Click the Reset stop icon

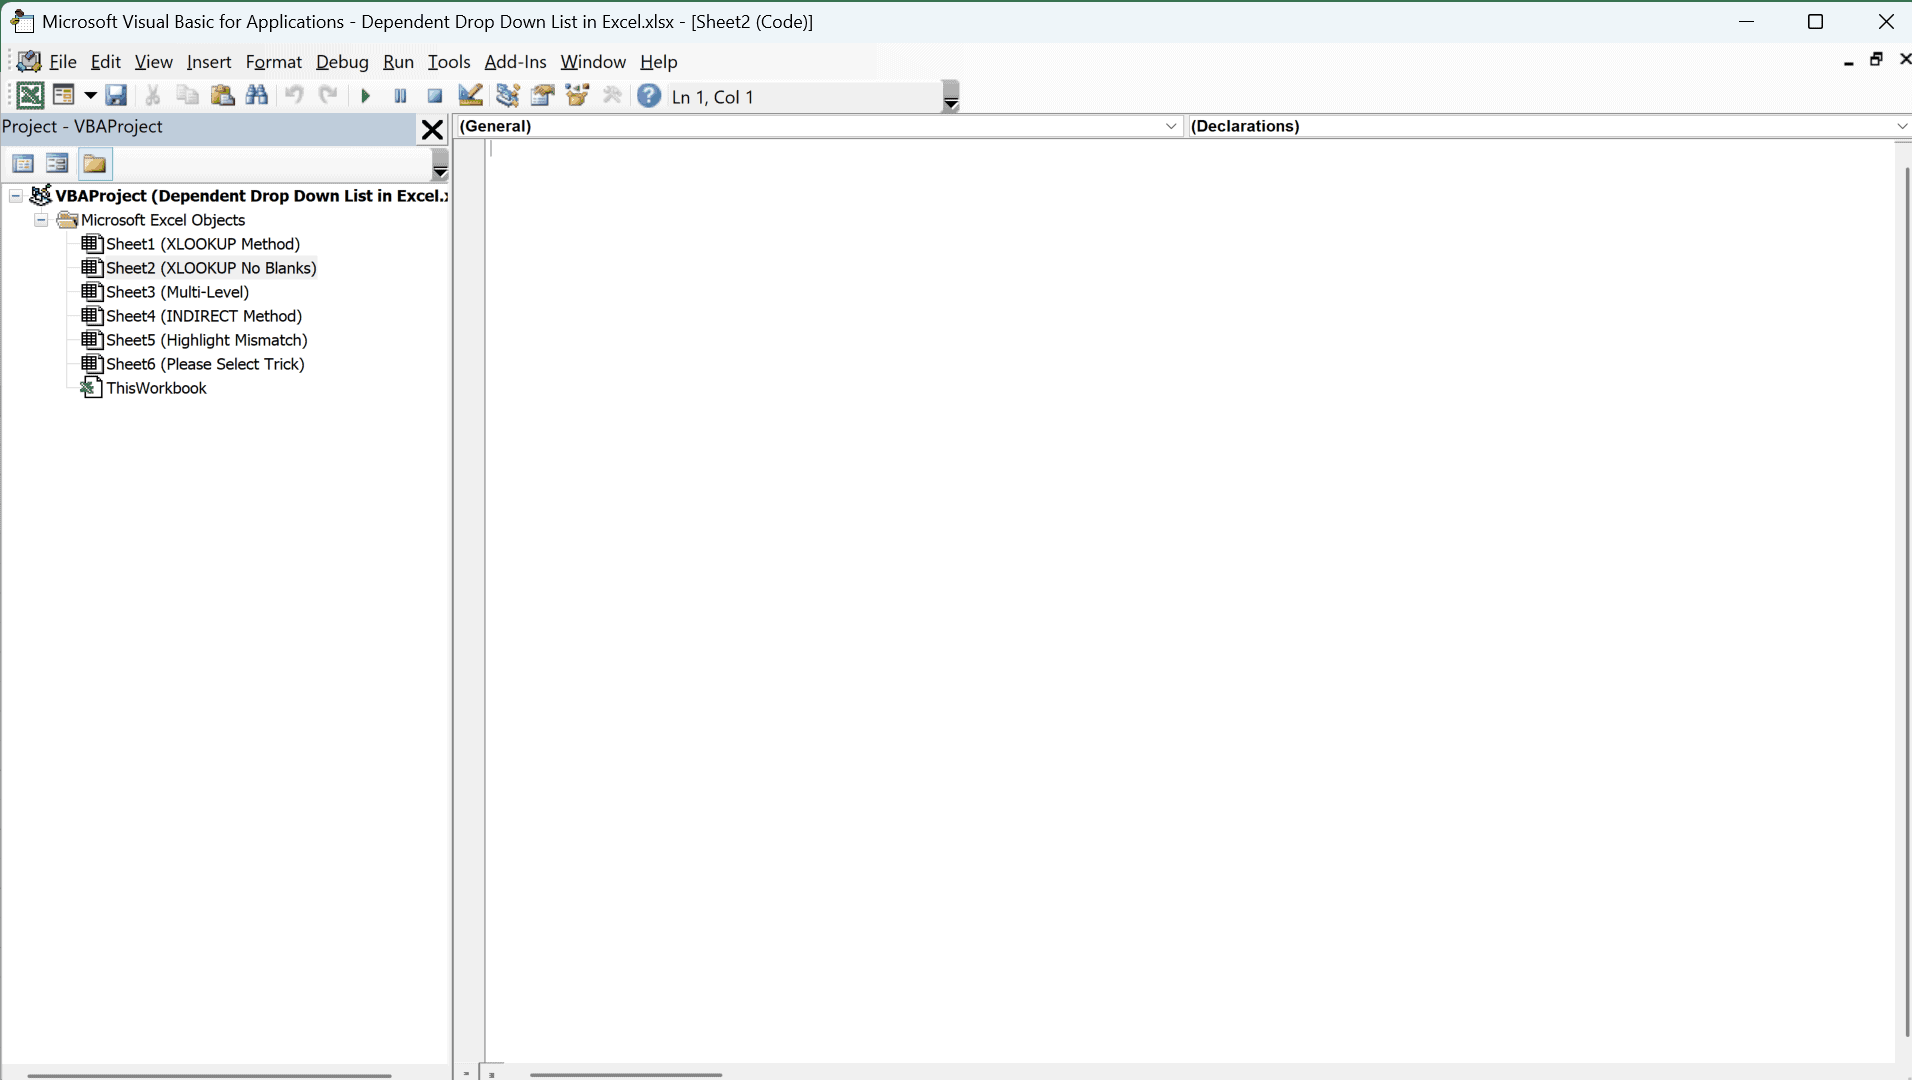pos(435,96)
